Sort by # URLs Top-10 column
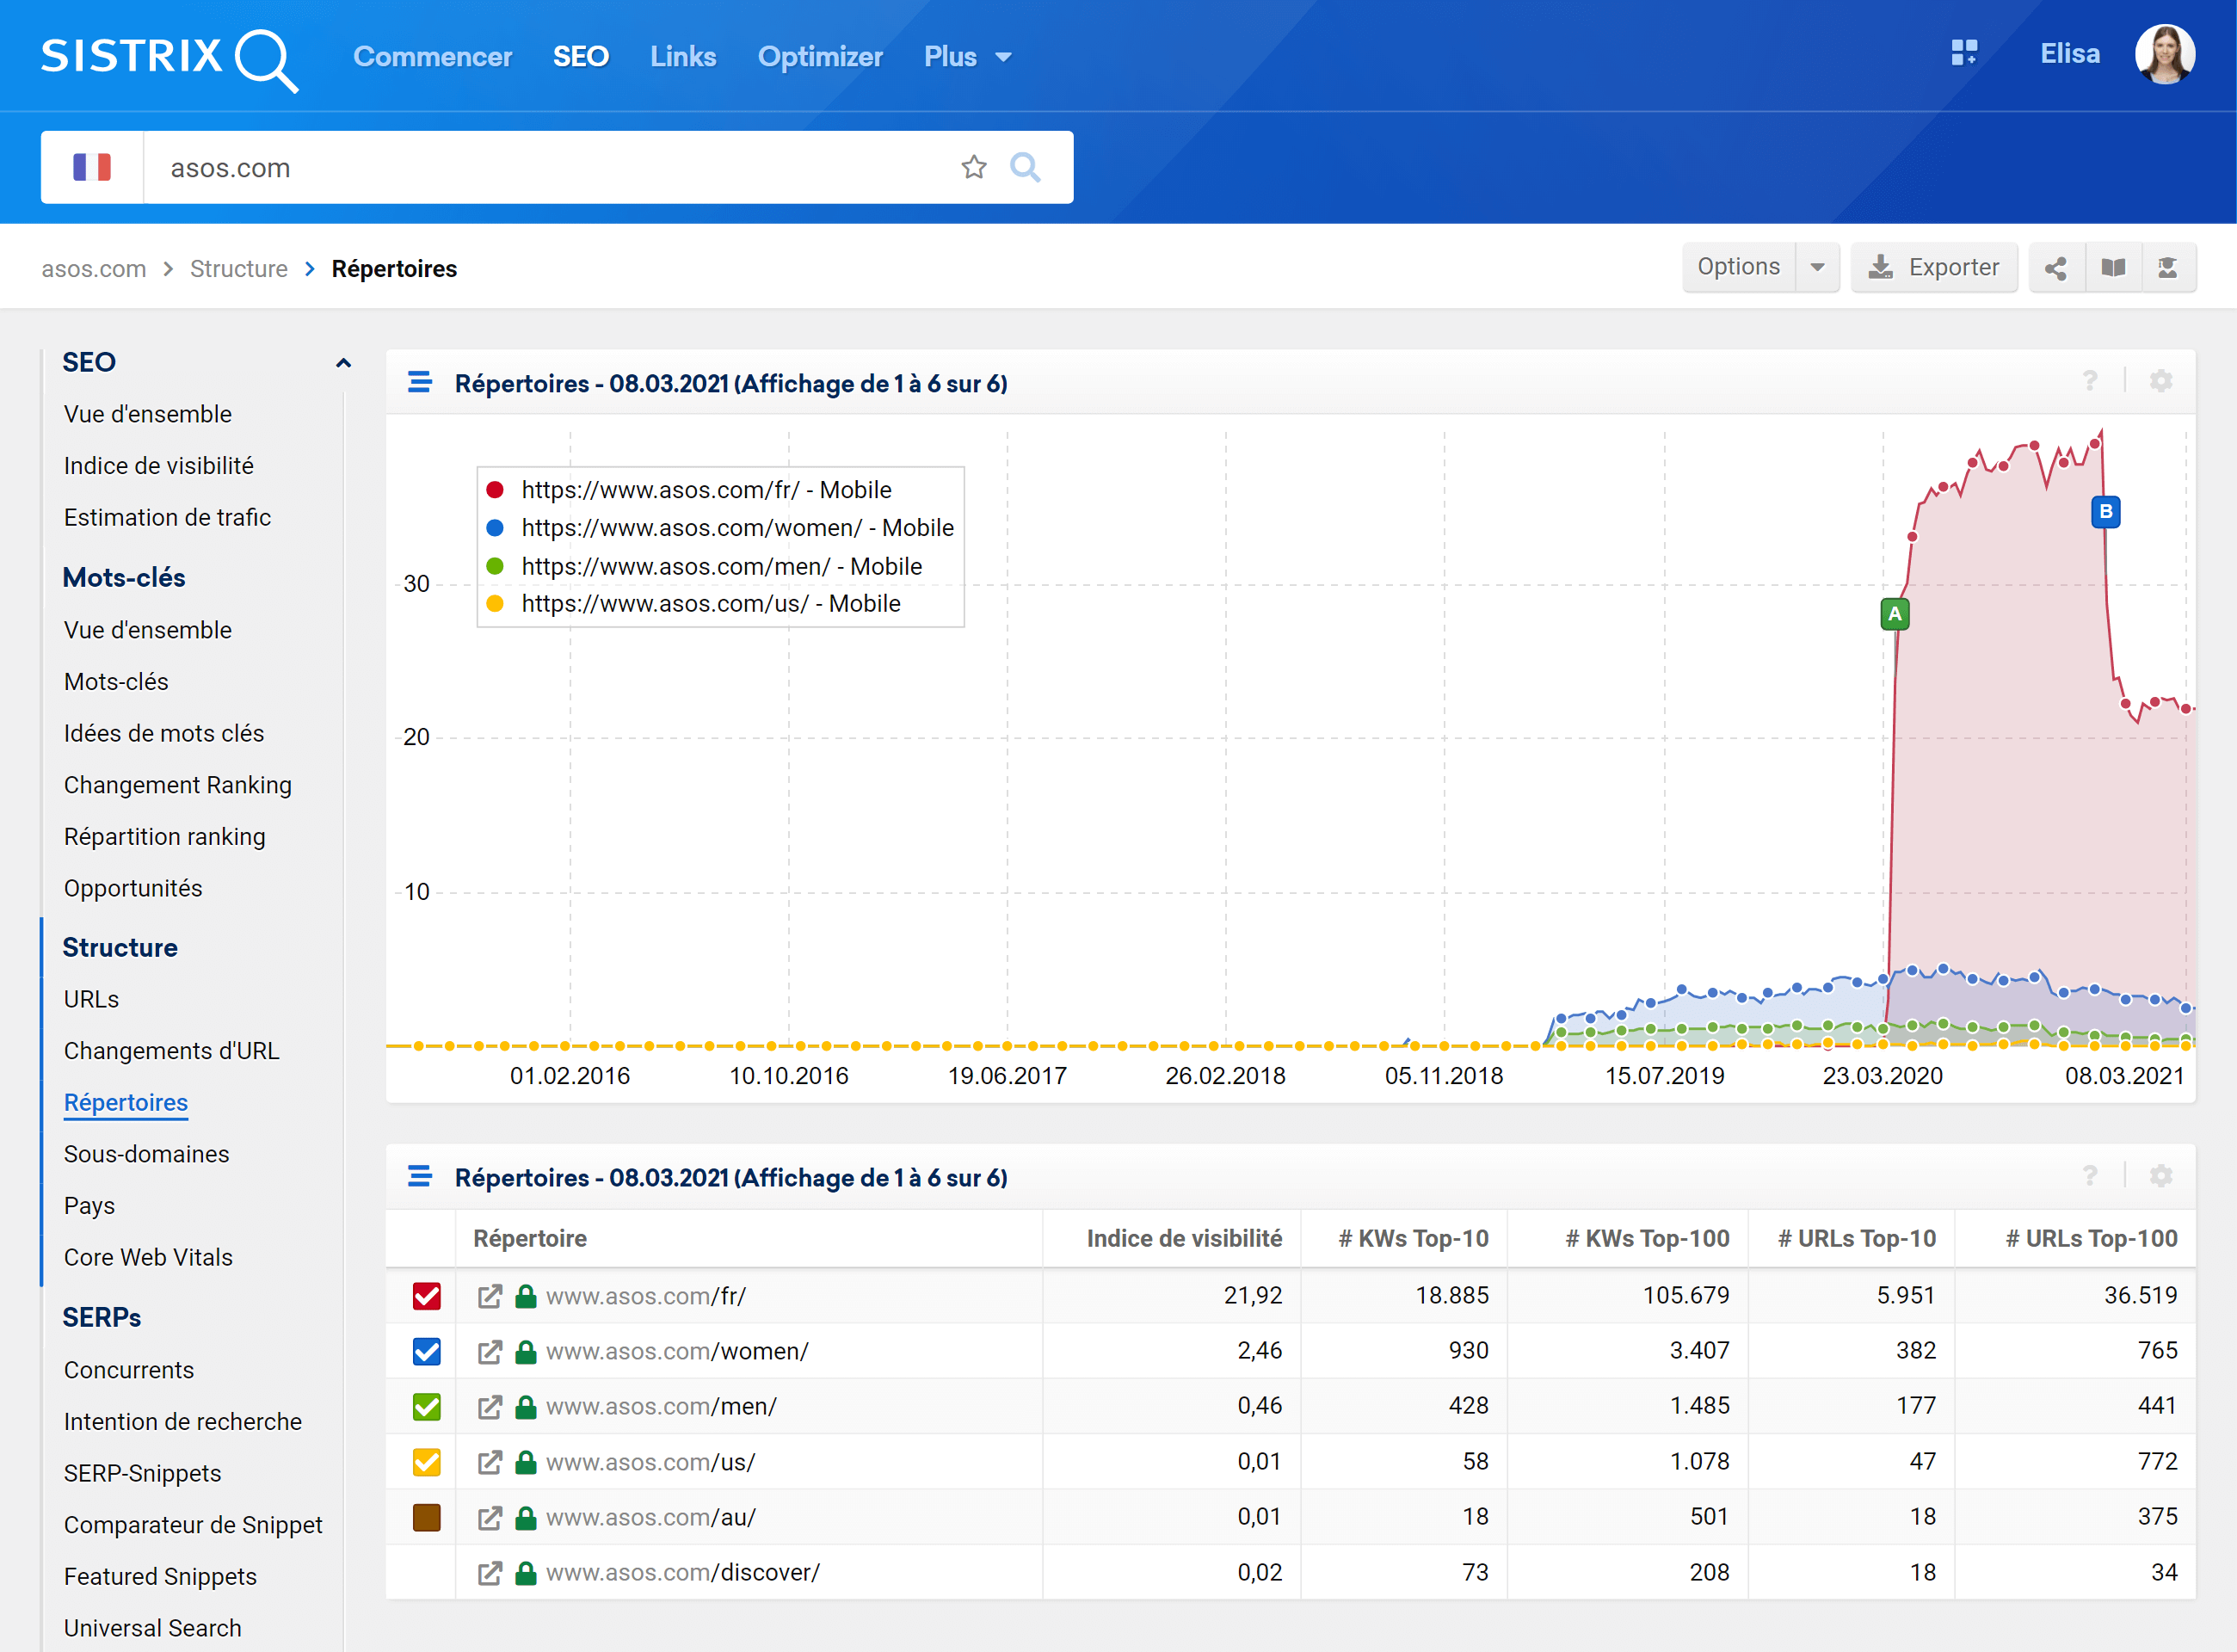2237x1652 pixels. tap(1856, 1238)
